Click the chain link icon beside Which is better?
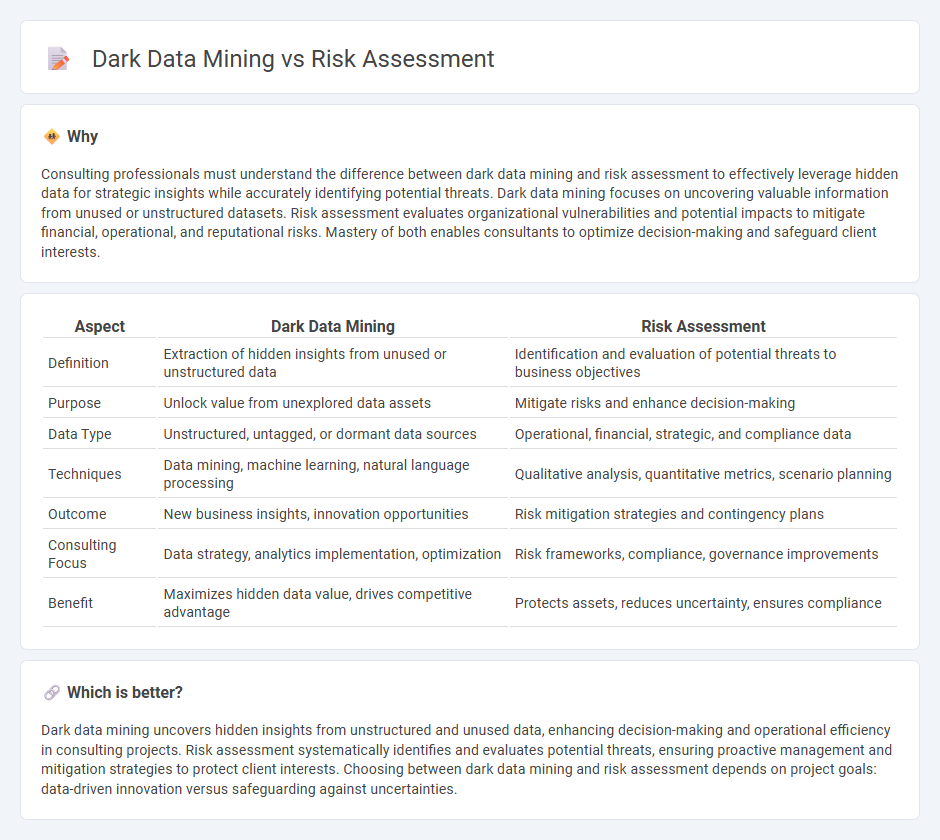 52,693
